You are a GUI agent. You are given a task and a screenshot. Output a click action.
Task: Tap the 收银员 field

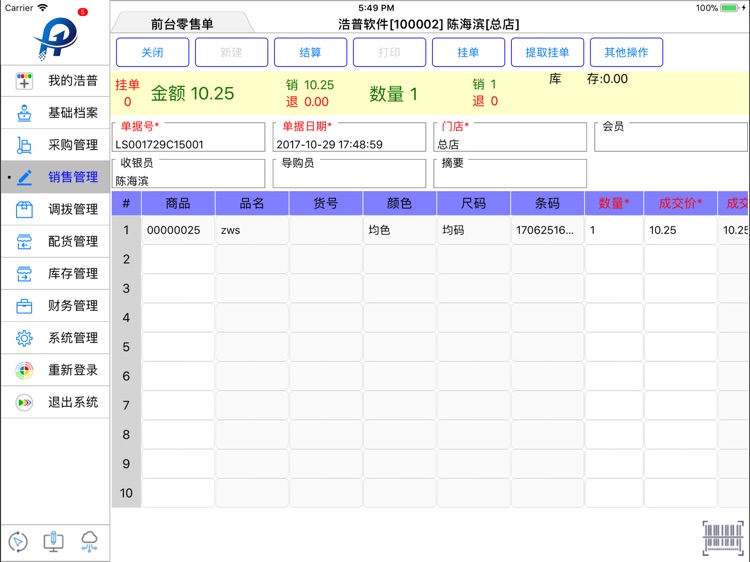[188, 174]
